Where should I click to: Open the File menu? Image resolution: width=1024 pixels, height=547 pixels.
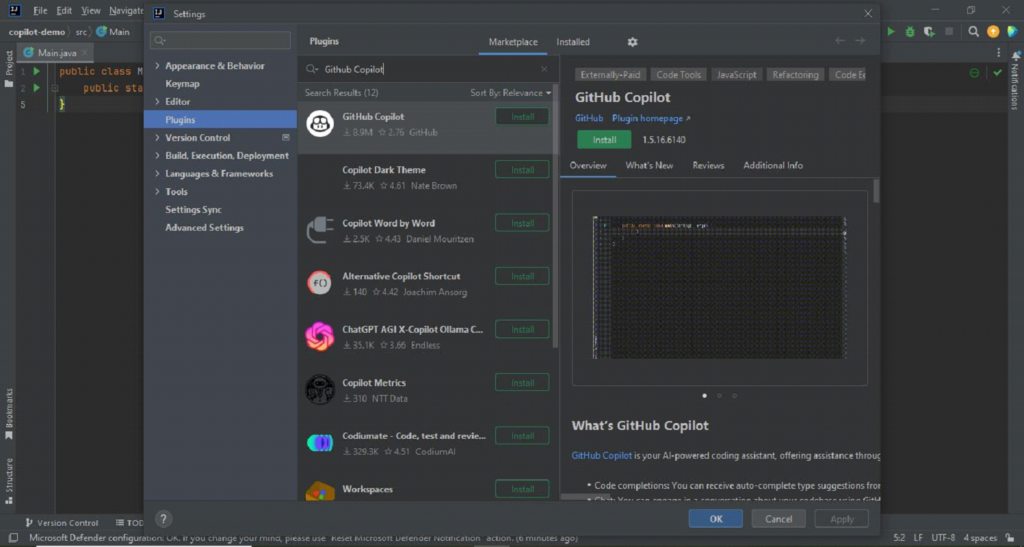(40, 10)
